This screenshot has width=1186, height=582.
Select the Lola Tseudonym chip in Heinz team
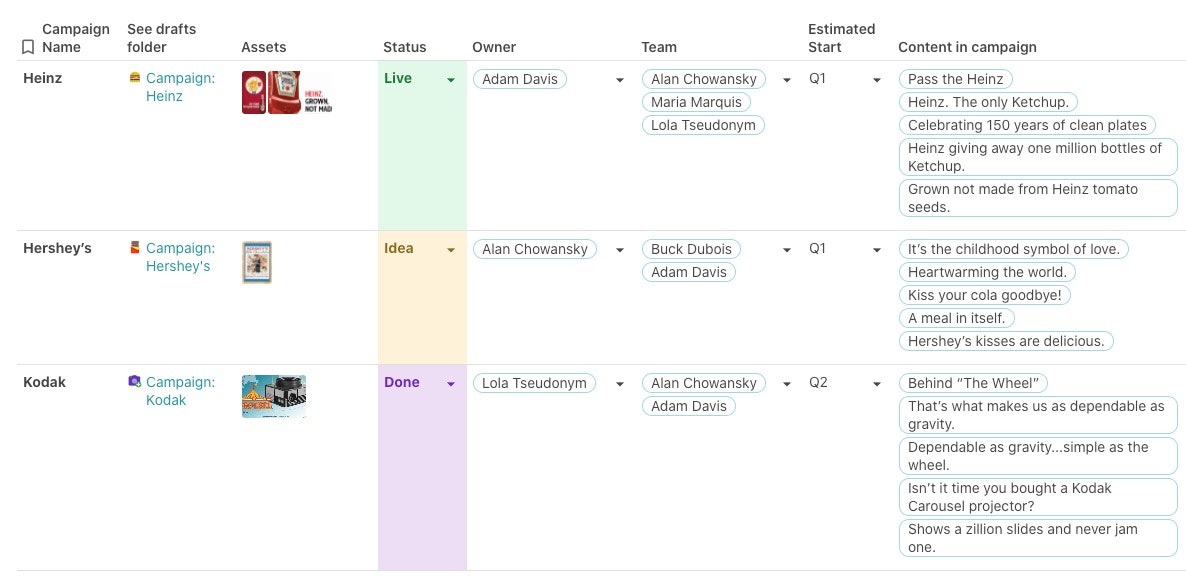click(703, 125)
